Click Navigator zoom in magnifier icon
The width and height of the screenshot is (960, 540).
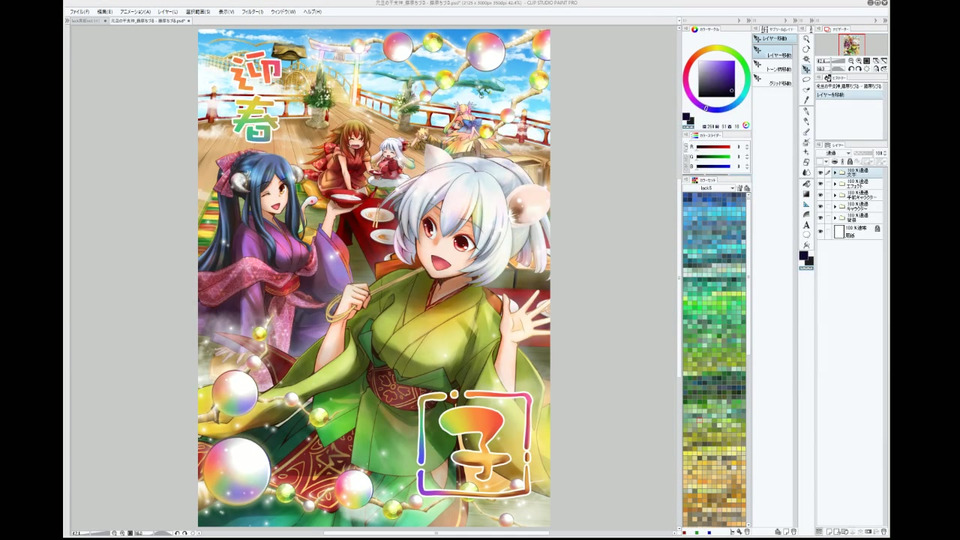click(x=859, y=61)
